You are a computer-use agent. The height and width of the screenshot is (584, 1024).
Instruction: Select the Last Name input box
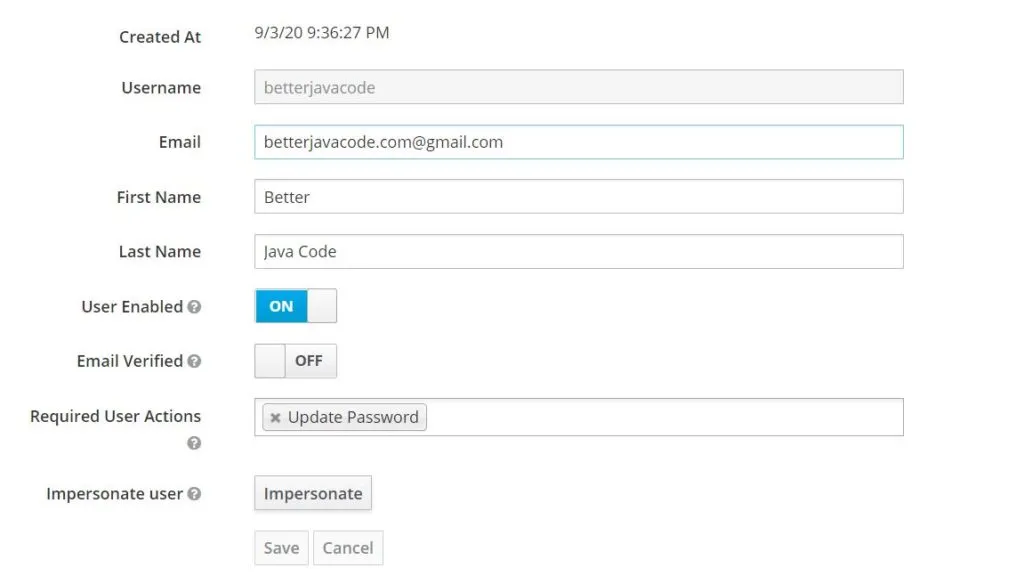(x=578, y=251)
